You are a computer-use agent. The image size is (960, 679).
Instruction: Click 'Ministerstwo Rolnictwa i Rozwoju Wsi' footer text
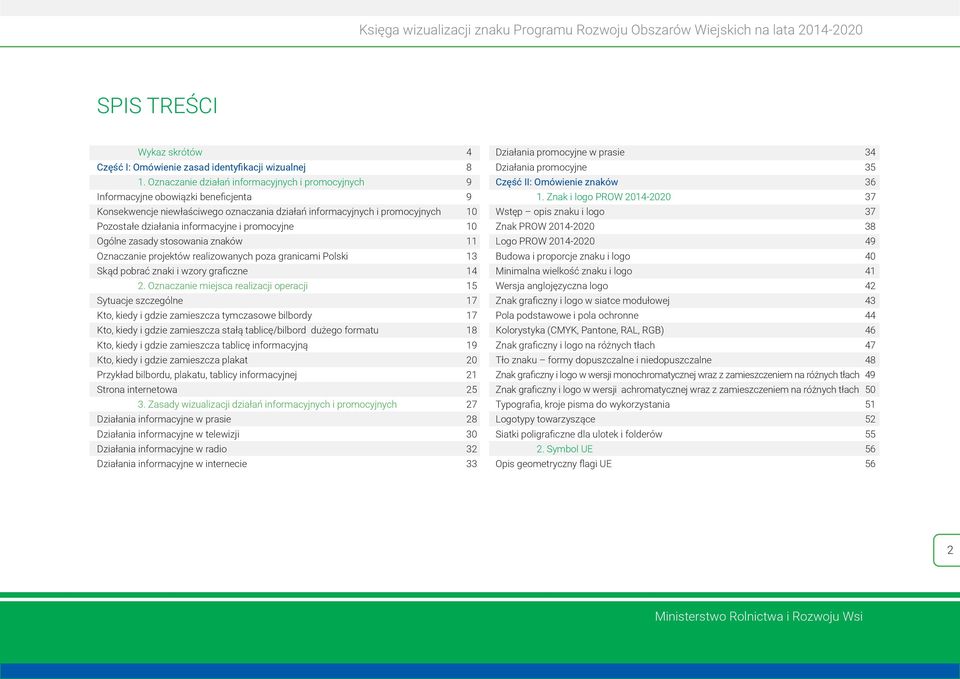759,616
